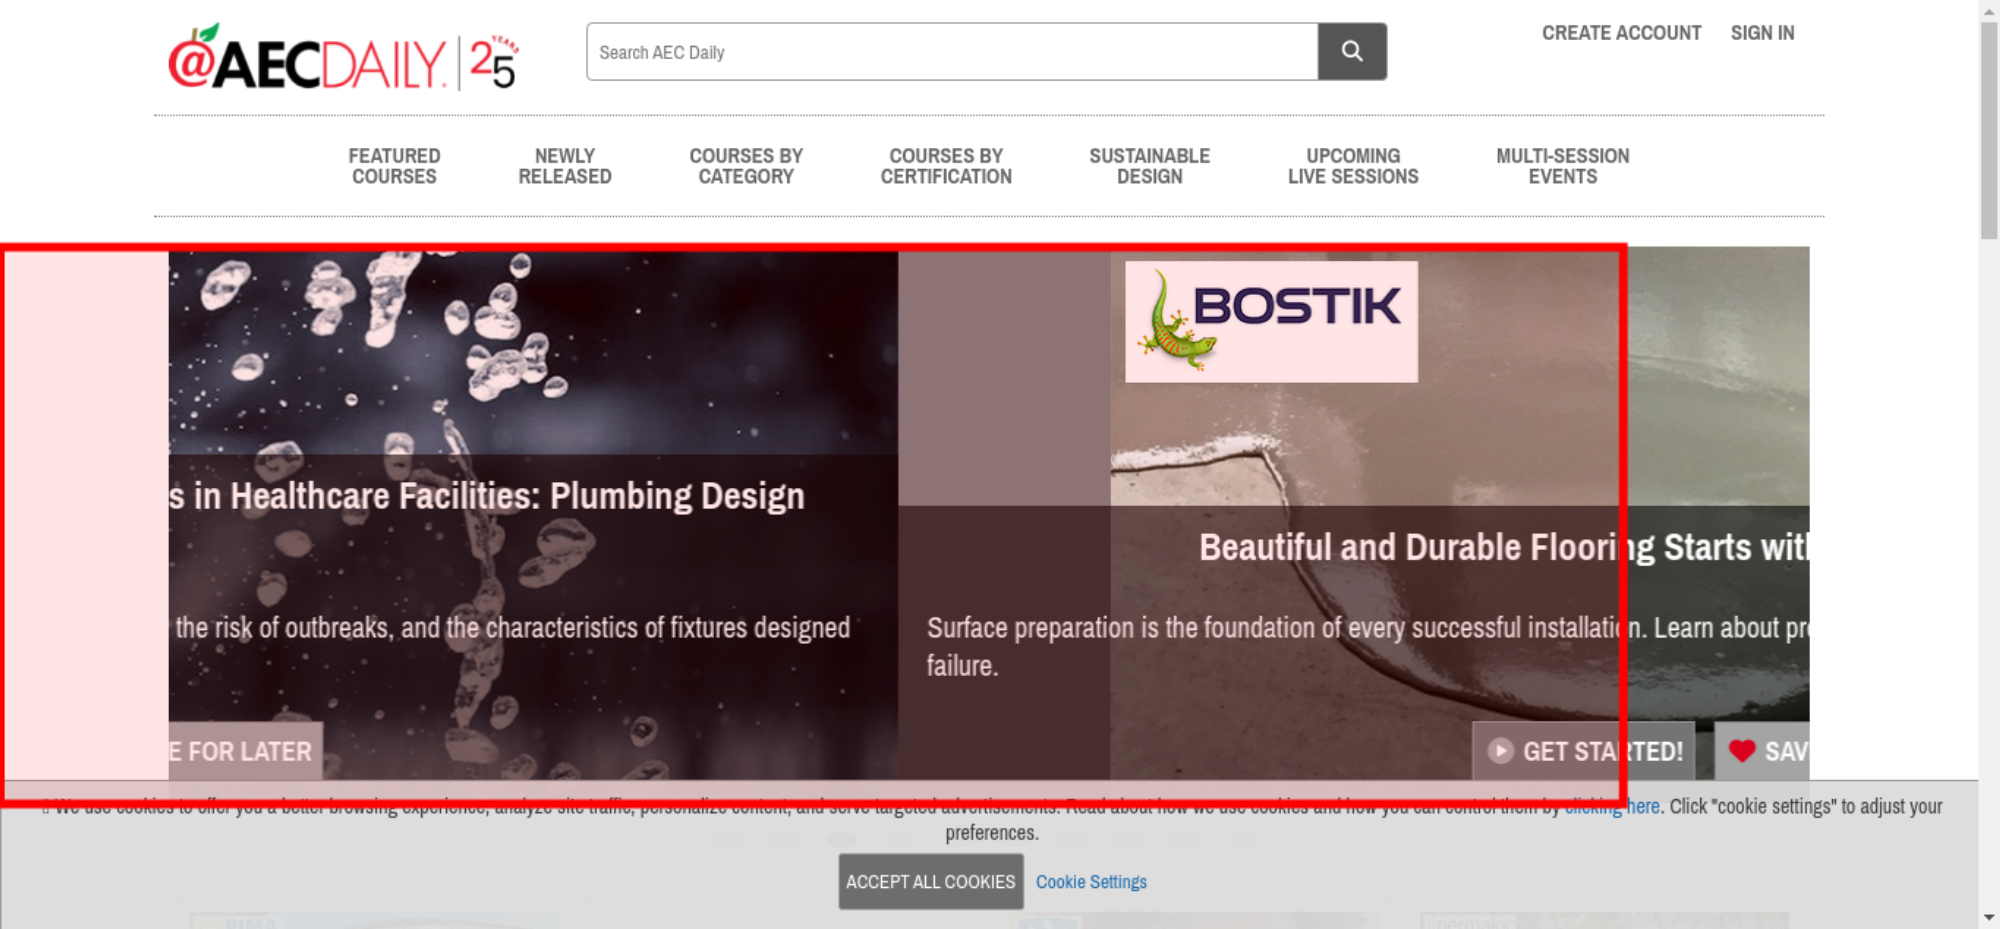
Task: Click the page vertical scrollbar thumb
Action: tap(1989, 130)
